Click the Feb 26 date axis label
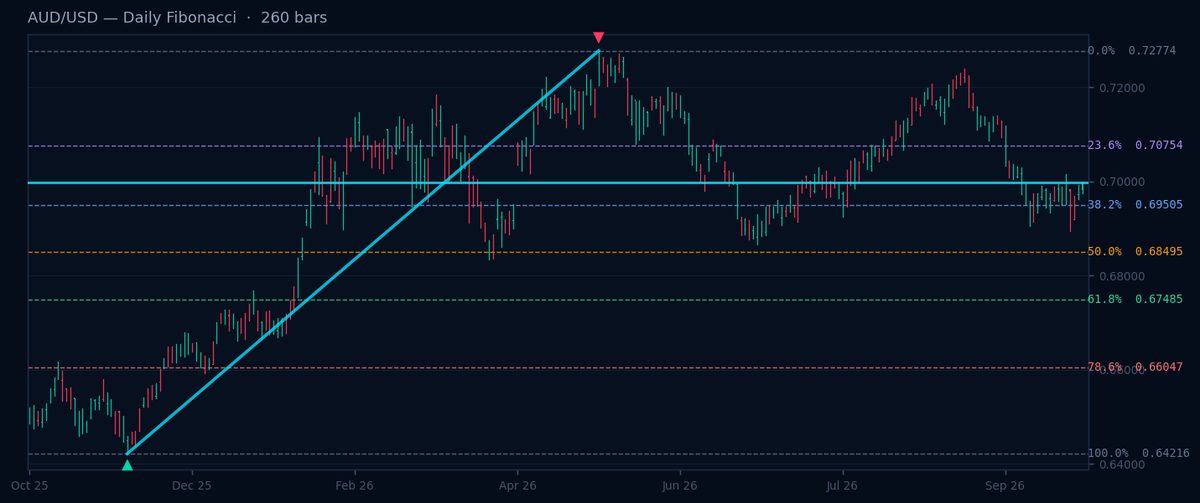The height and width of the screenshot is (503, 1200). 354,485
